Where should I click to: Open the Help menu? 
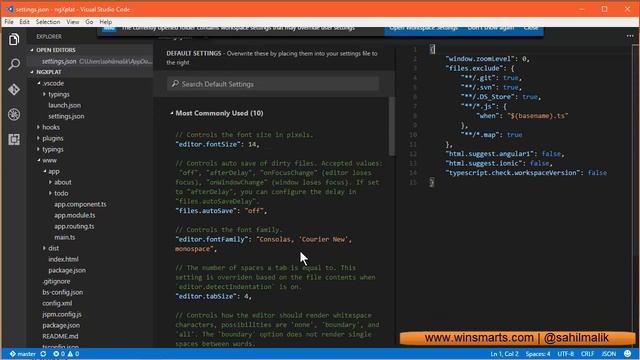(106, 22)
